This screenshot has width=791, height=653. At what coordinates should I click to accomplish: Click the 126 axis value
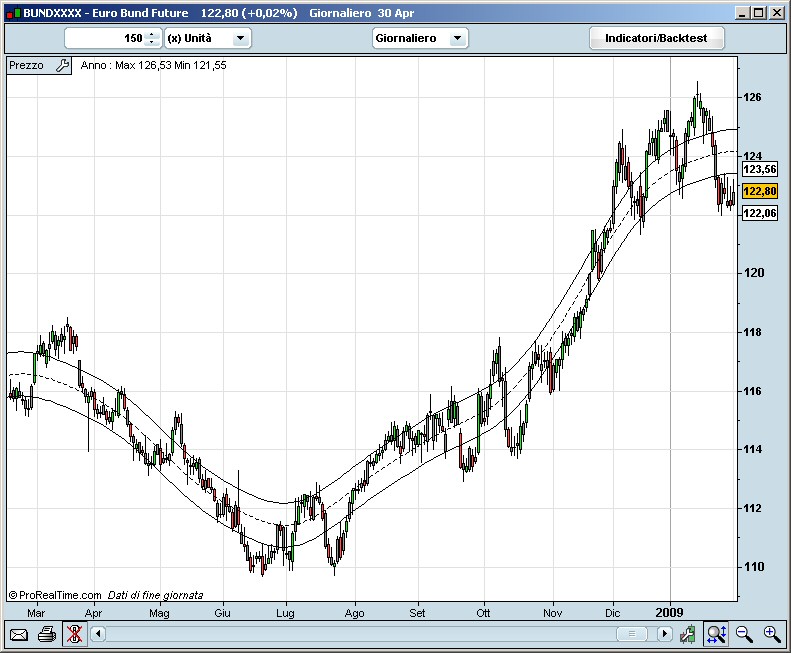(x=753, y=97)
